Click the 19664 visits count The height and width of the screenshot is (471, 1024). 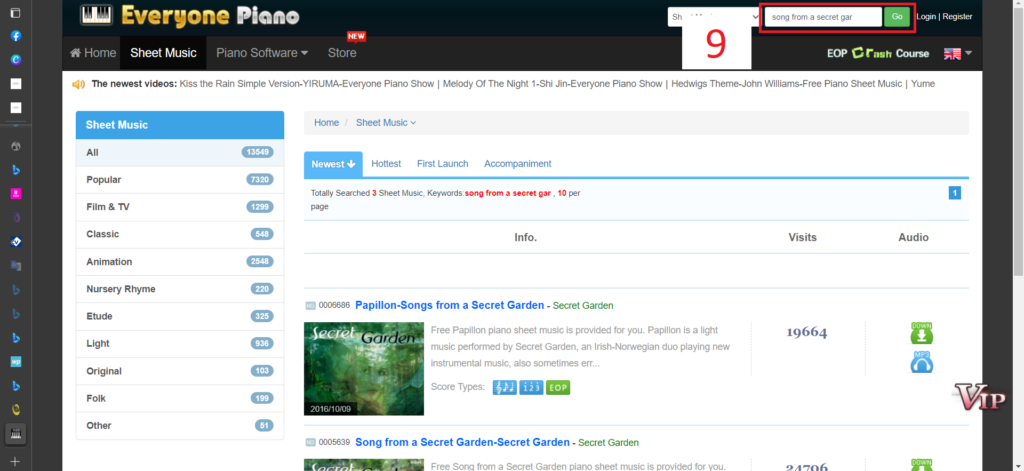coord(807,333)
